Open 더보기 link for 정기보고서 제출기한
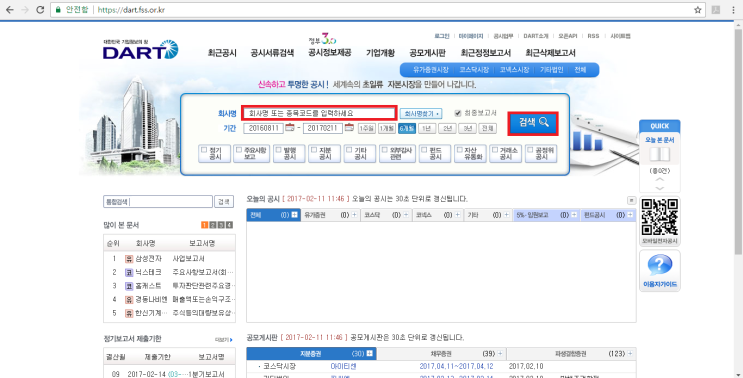The height and width of the screenshot is (378, 743). coord(223,340)
